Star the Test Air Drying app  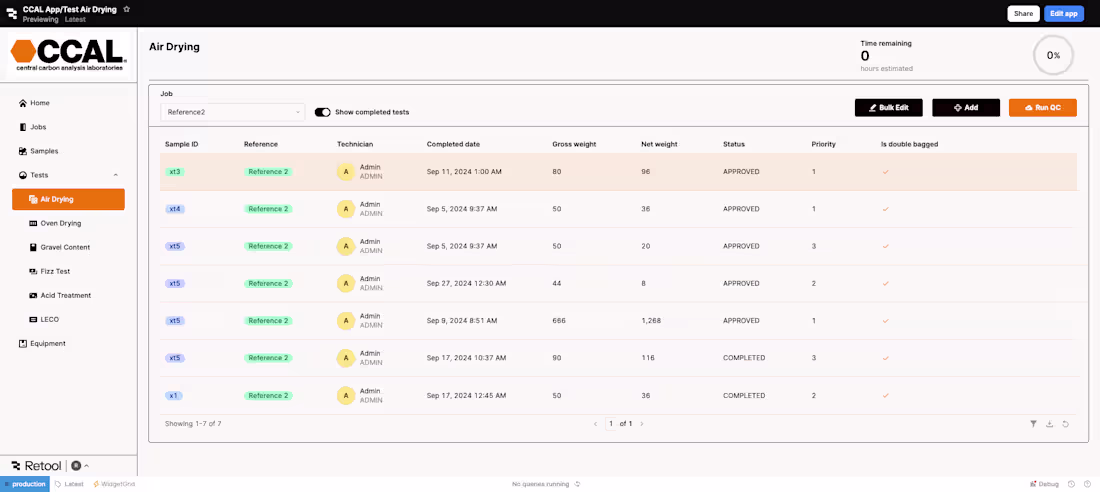(127, 9)
